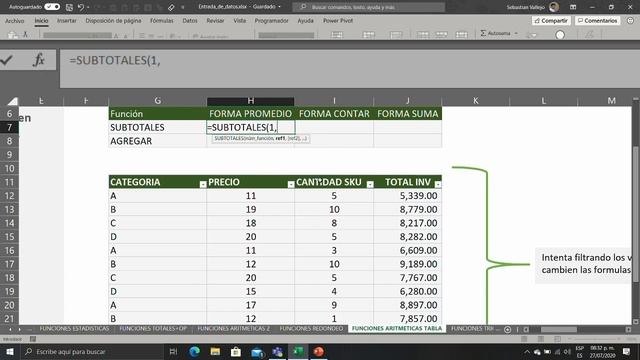This screenshot has width=640, height=360.
Task: Expand the Autosuma dropdown arrow
Action: (516, 33)
